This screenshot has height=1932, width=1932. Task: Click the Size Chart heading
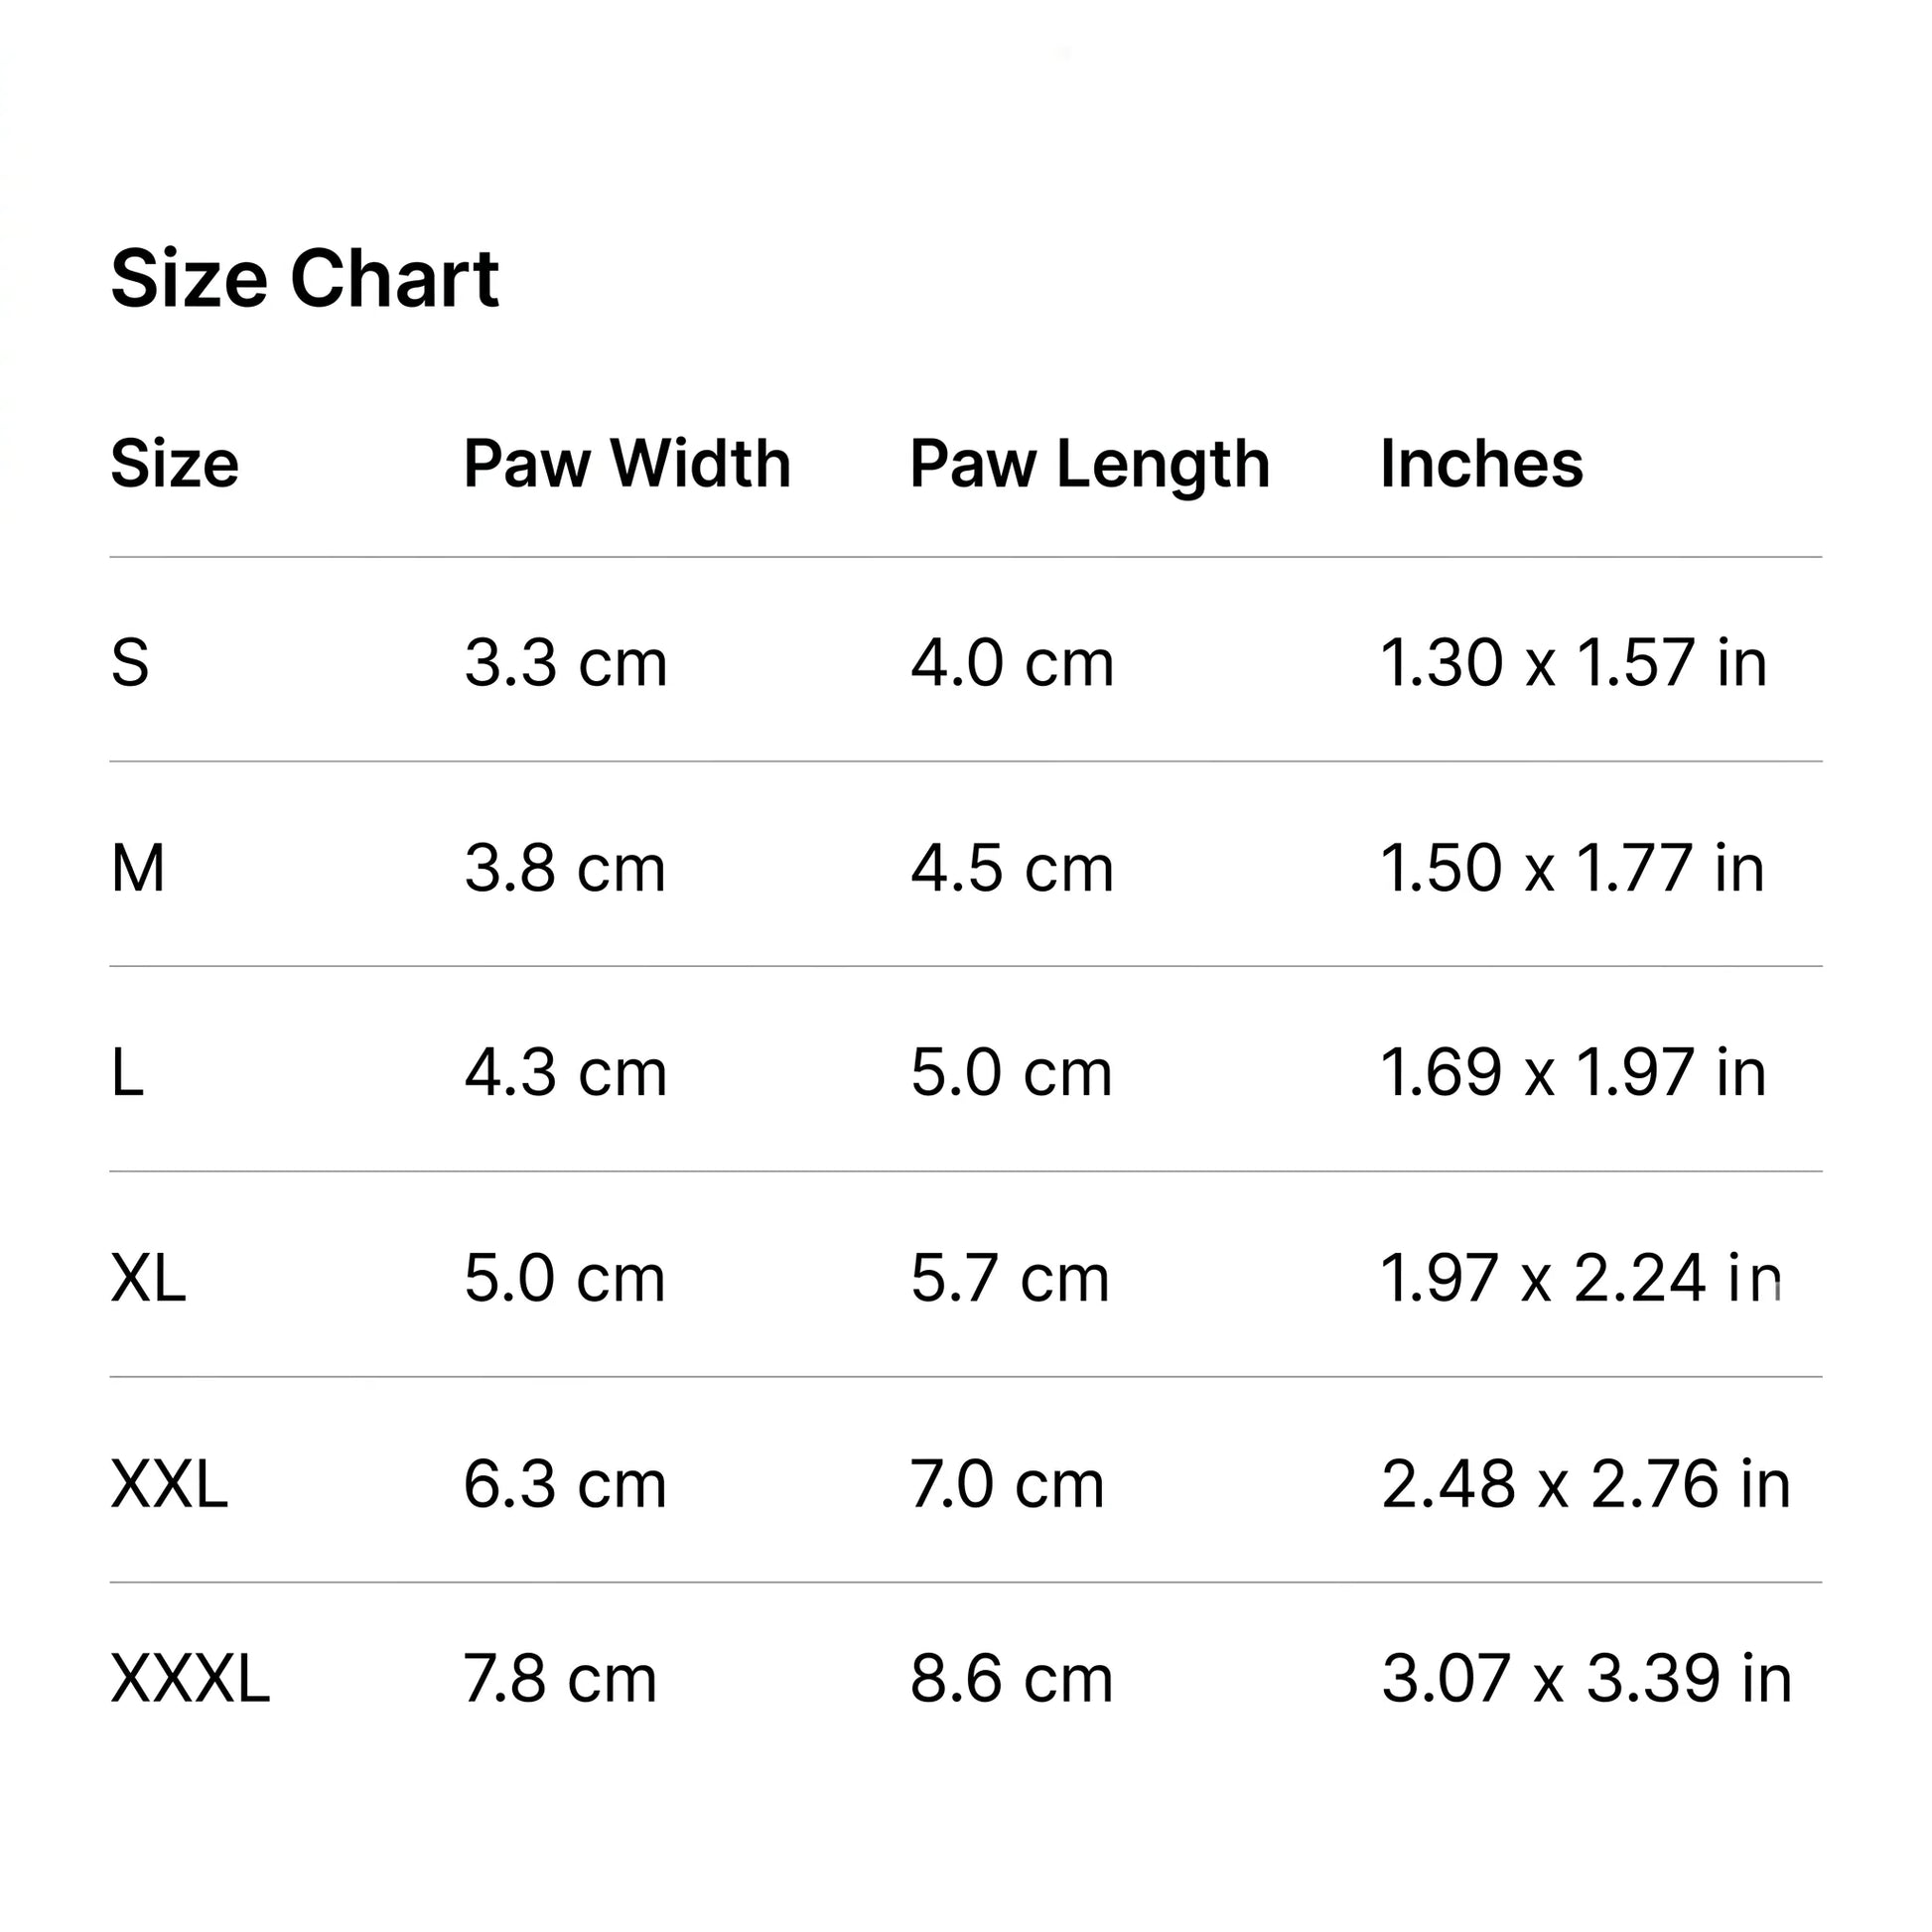(x=304, y=278)
